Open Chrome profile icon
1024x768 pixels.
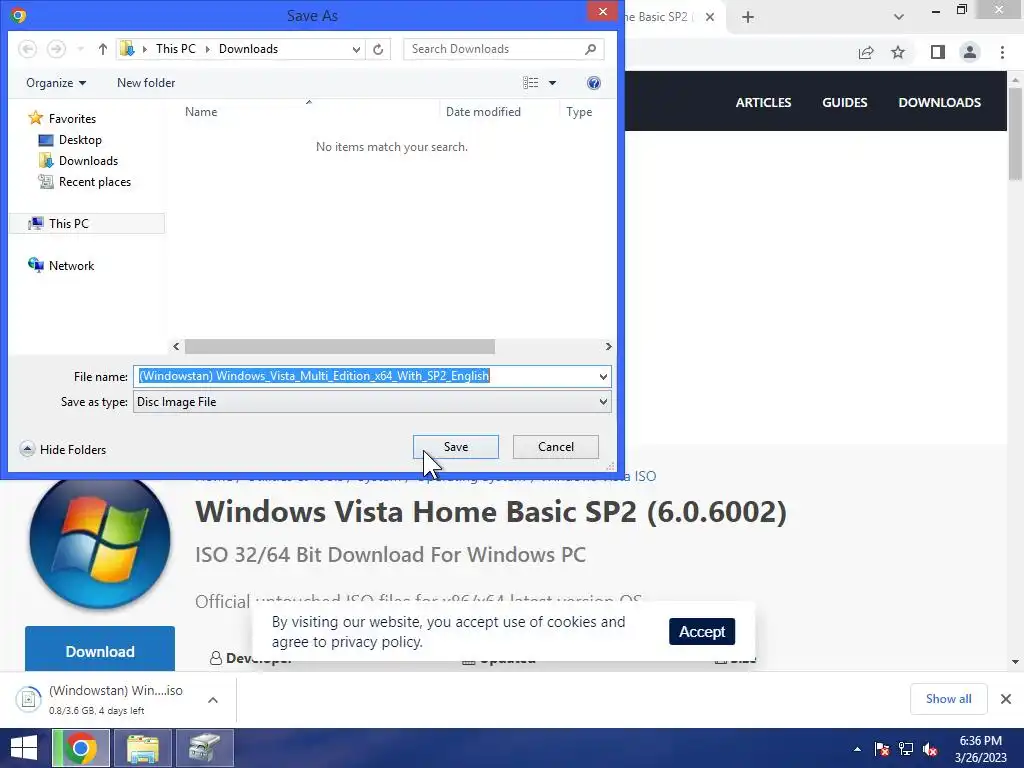coord(970,52)
